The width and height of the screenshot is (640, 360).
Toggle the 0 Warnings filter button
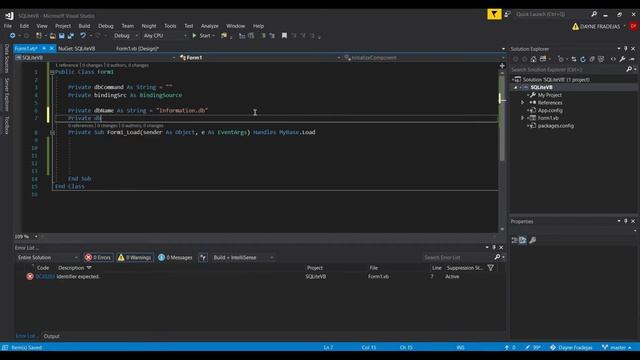tap(135, 258)
